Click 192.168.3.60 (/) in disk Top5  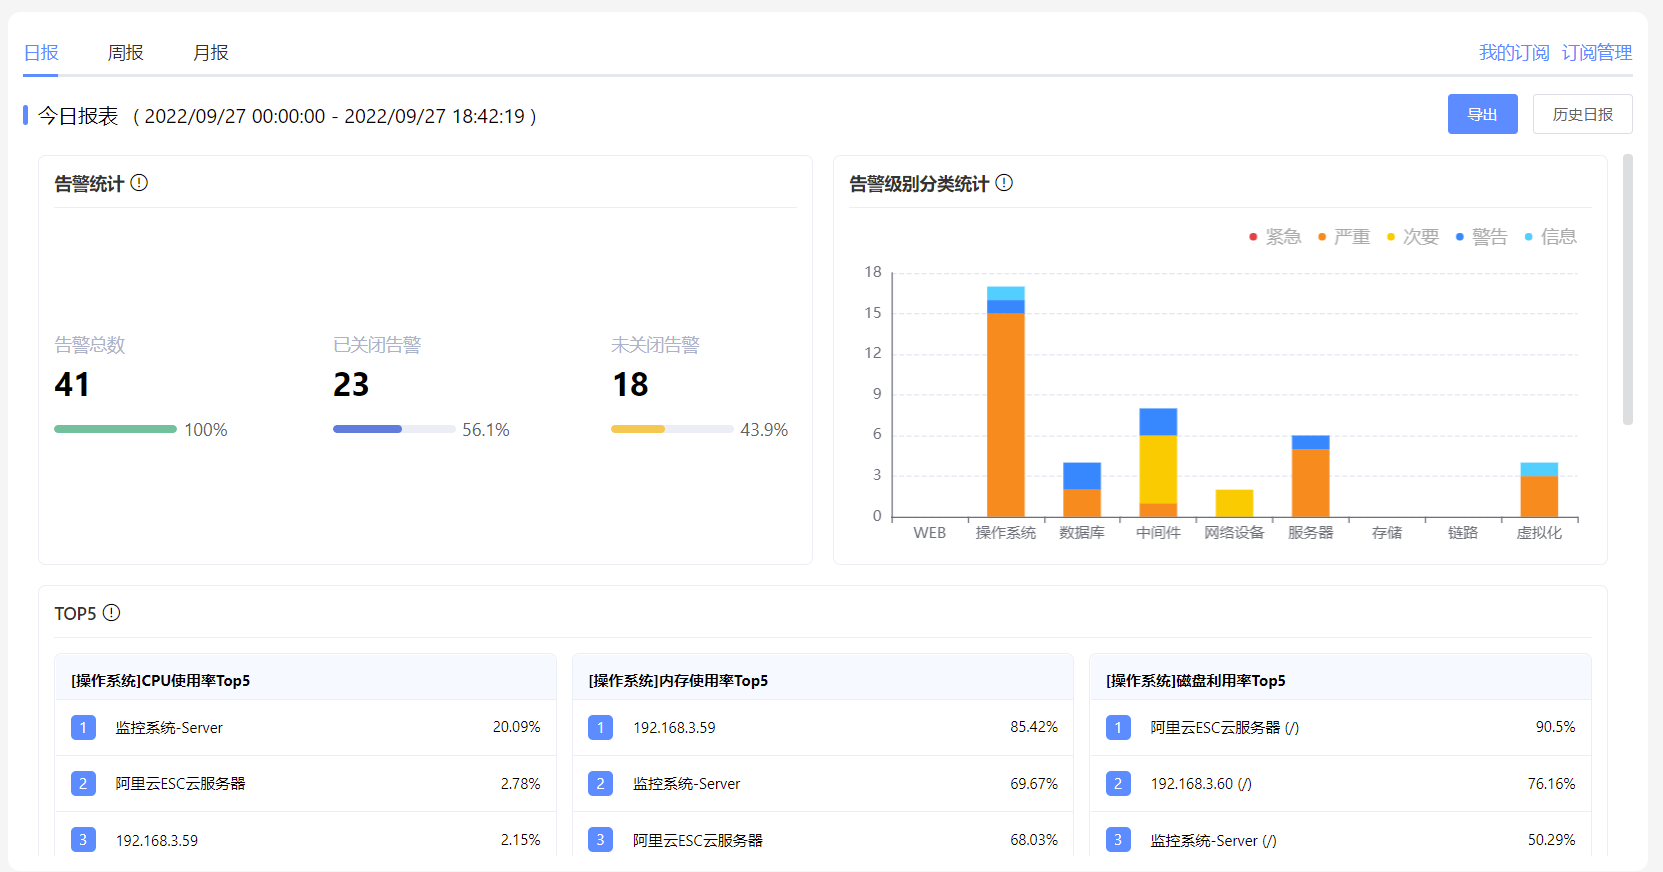[1201, 784]
